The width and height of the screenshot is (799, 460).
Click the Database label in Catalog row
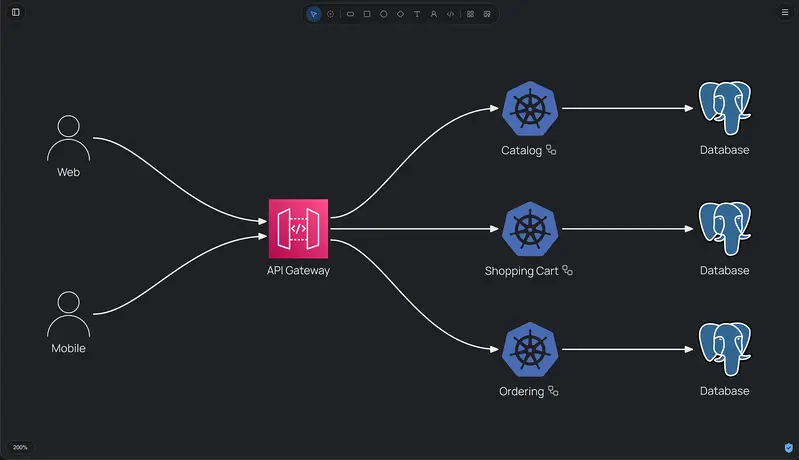coord(725,150)
